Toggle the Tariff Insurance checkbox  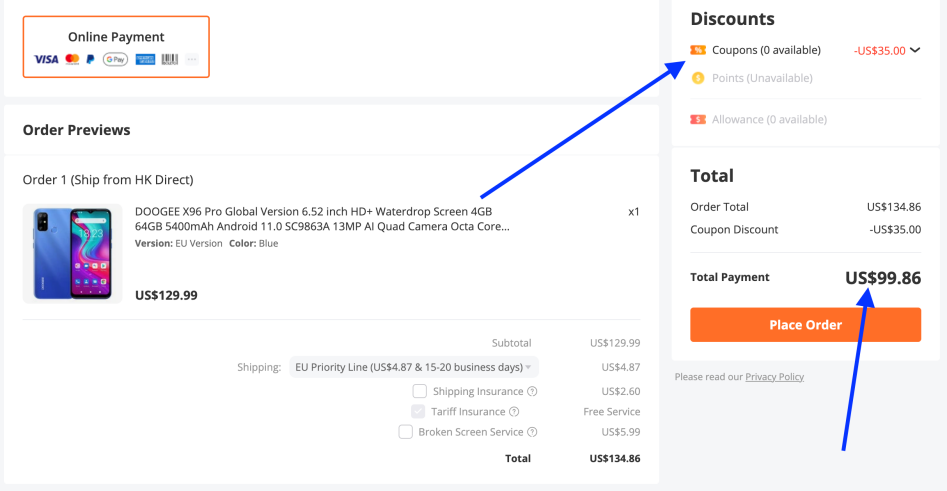[x=418, y=412]
